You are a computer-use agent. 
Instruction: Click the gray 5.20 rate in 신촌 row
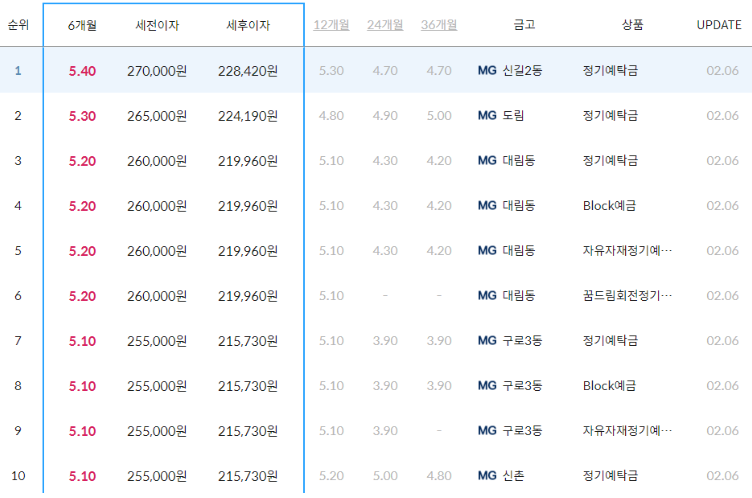coord(331,475)
